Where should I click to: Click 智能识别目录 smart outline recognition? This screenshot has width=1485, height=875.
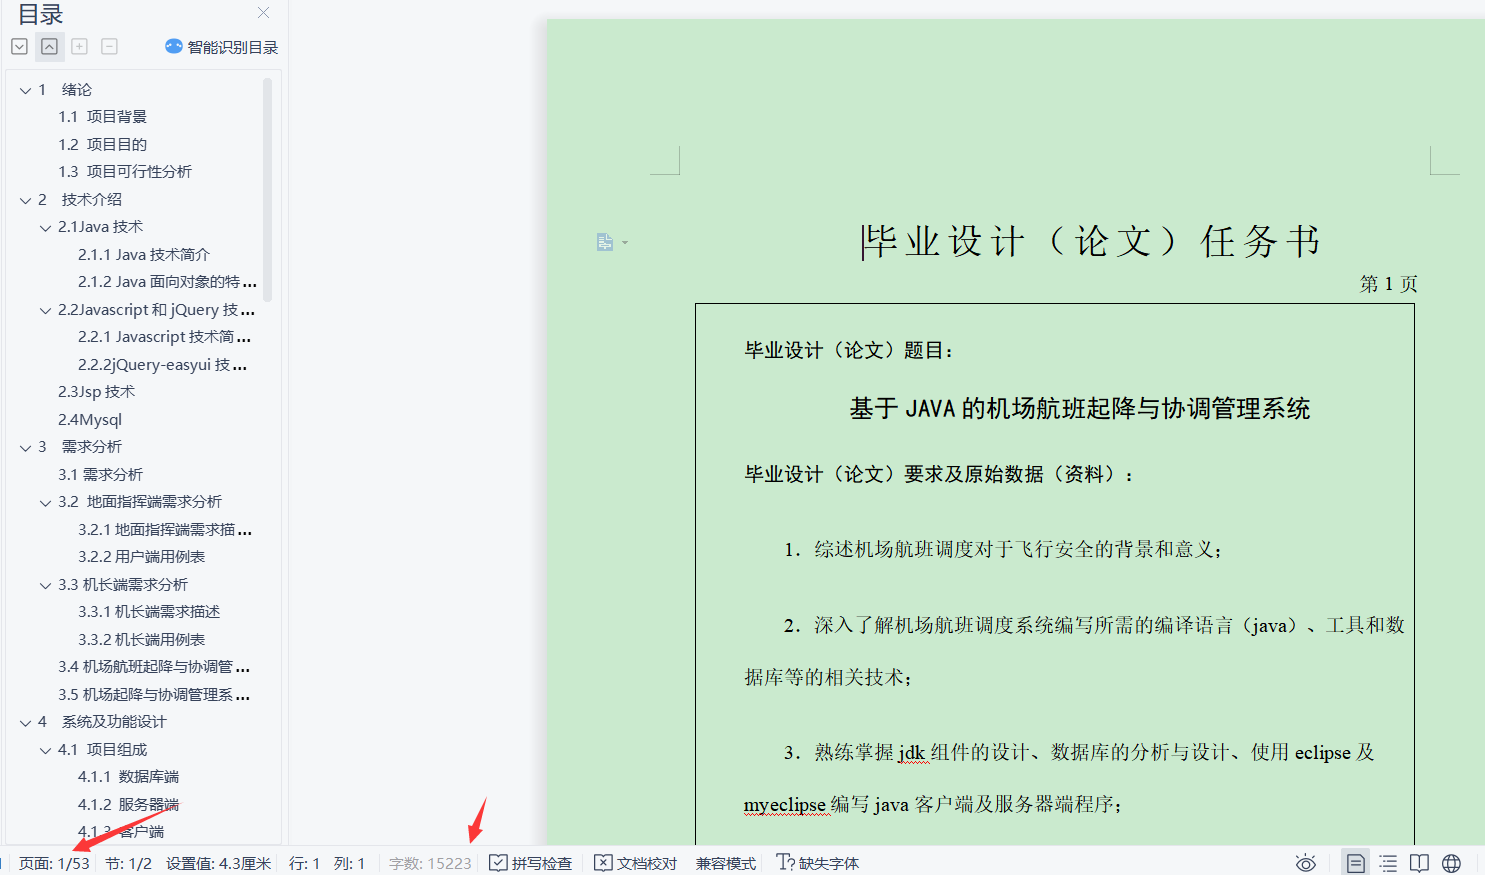click(222, 47)
